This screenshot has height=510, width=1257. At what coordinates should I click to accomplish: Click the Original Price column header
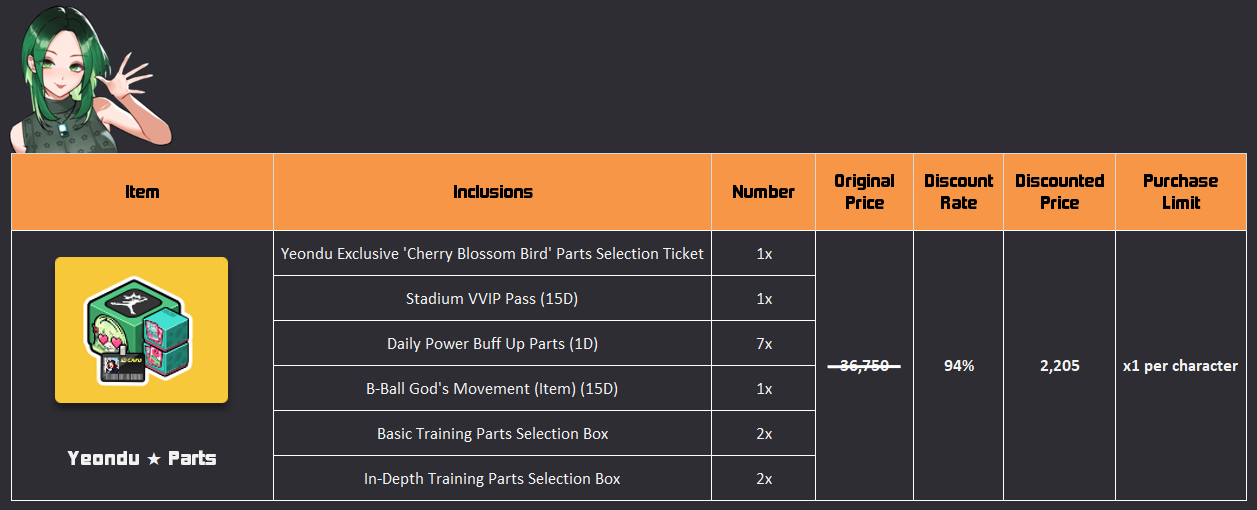click(x=864, y=192)
